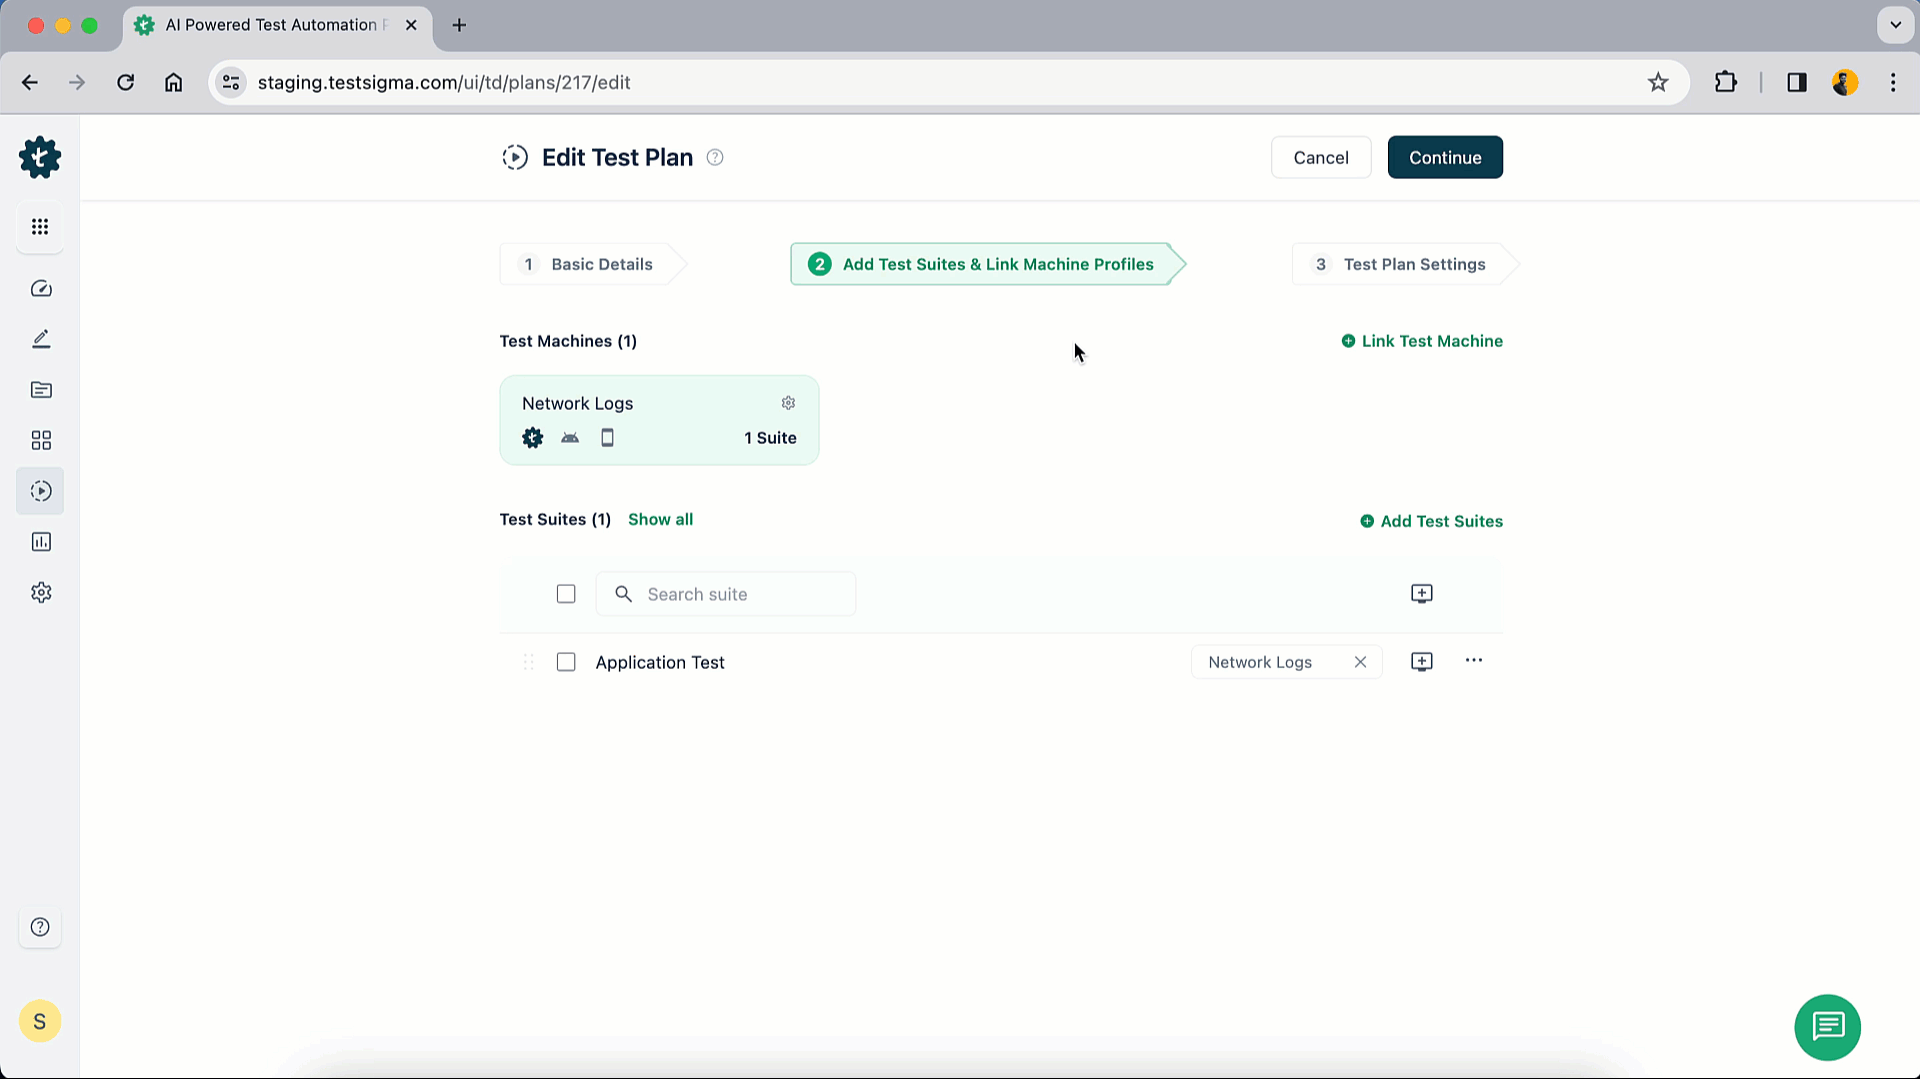Click the search magnifier icon in suite search

623,594
